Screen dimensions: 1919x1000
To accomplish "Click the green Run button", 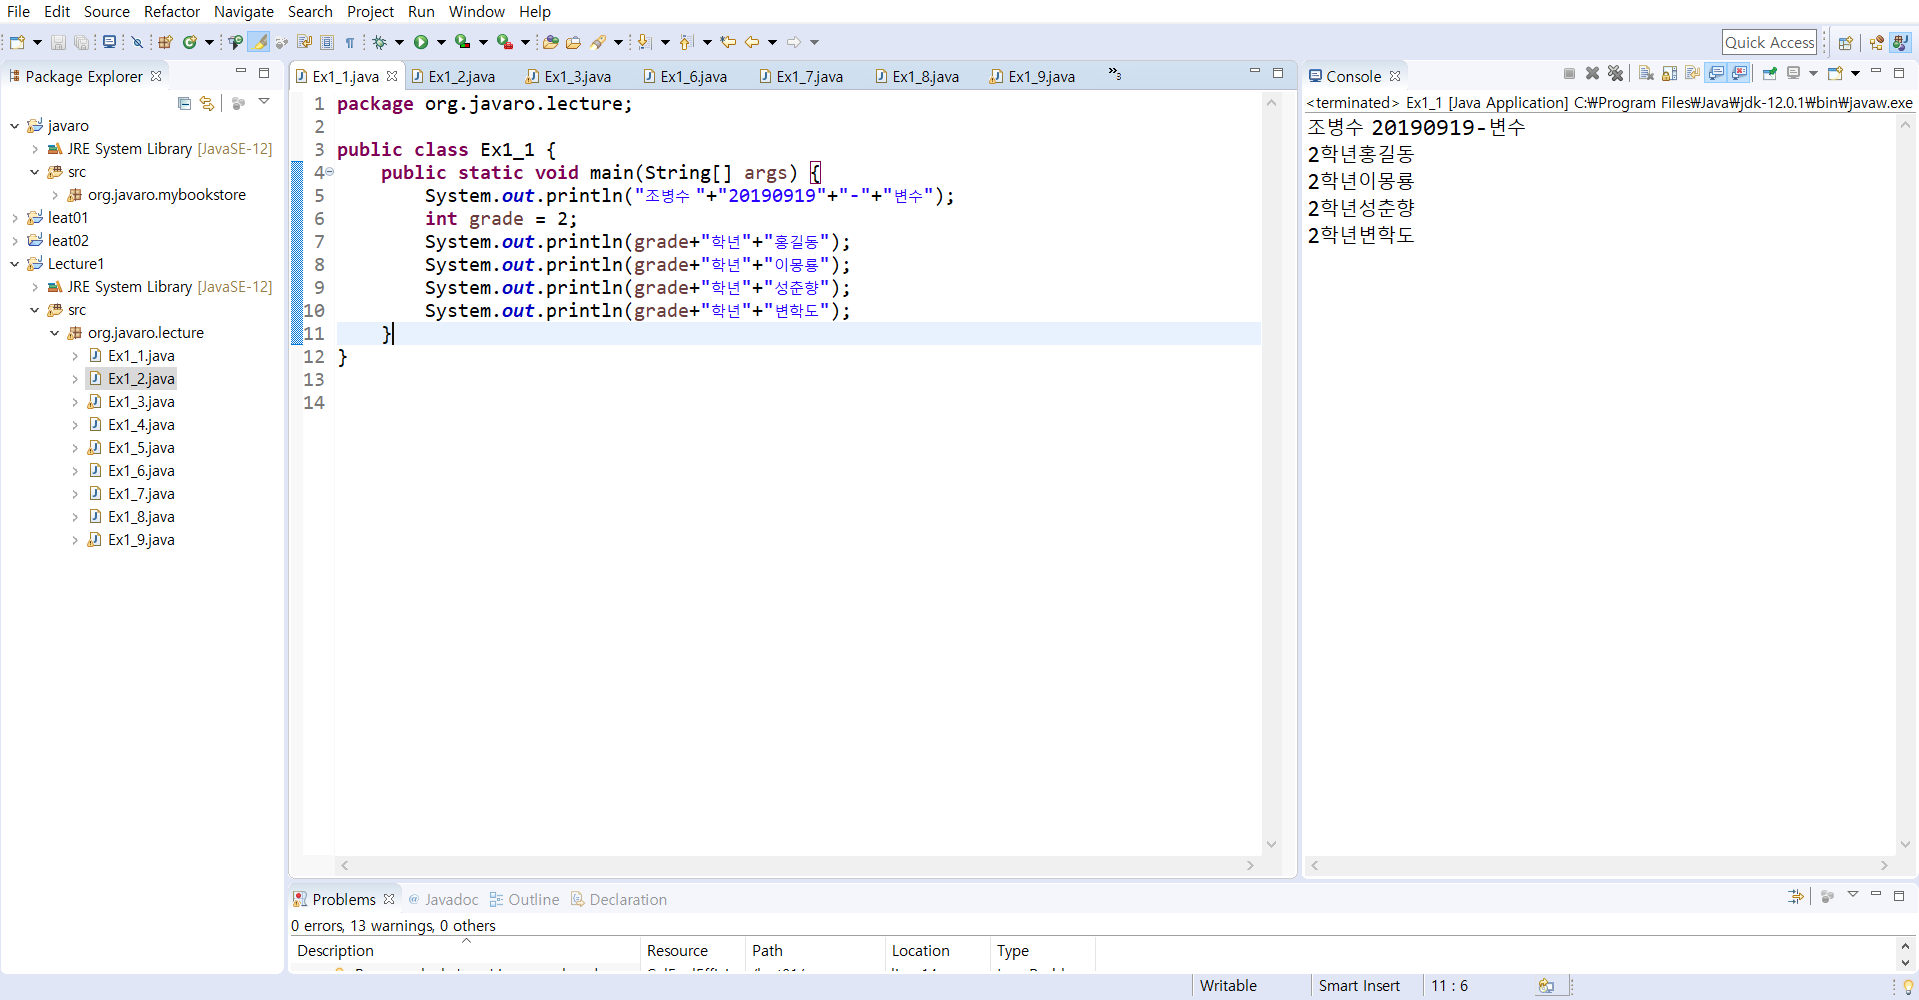I will point(421,42).
